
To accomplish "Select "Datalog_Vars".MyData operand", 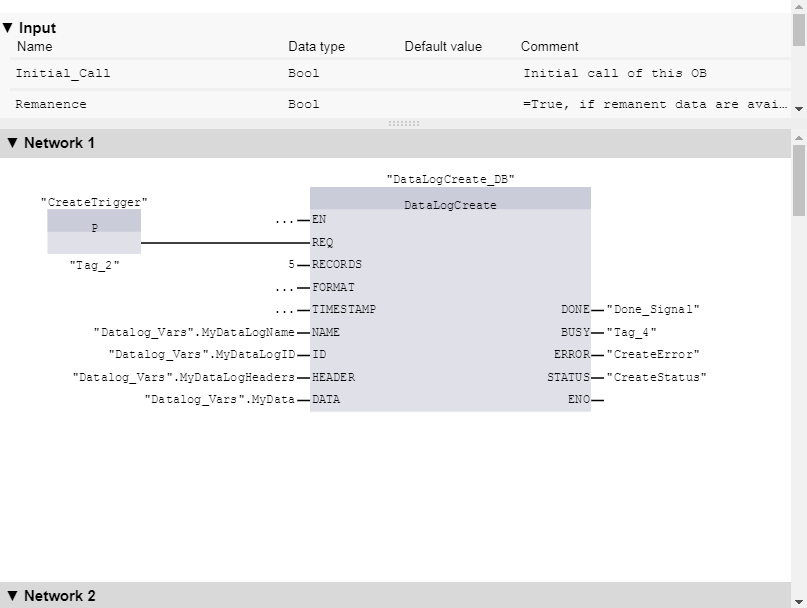I will point(220,399).
